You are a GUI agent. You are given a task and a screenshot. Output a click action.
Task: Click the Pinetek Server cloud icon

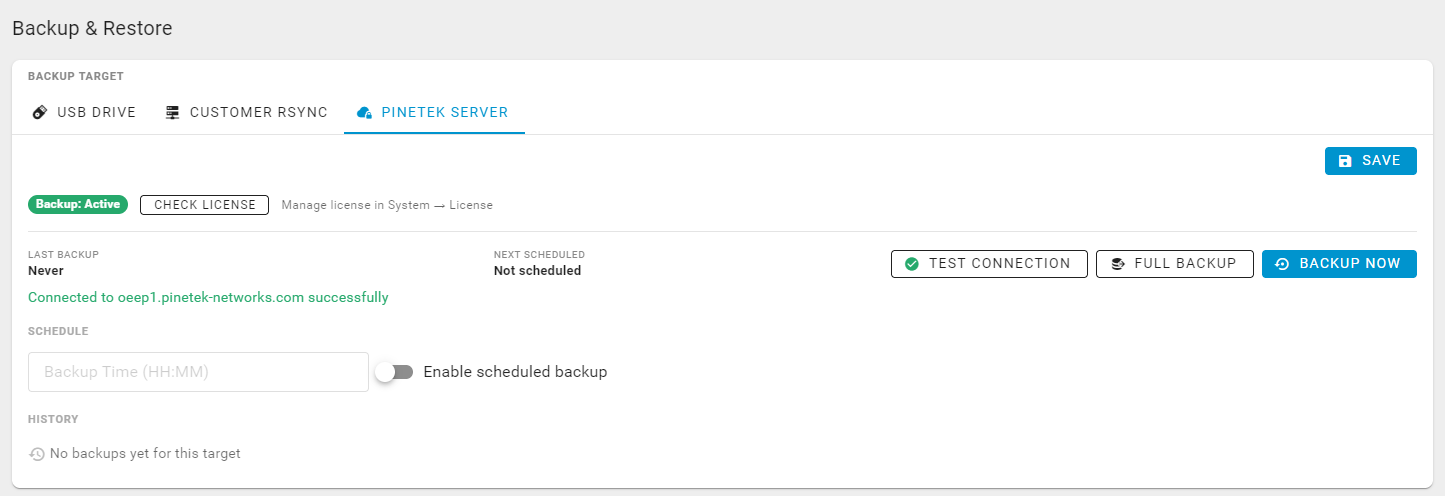[x=365, y=113]
